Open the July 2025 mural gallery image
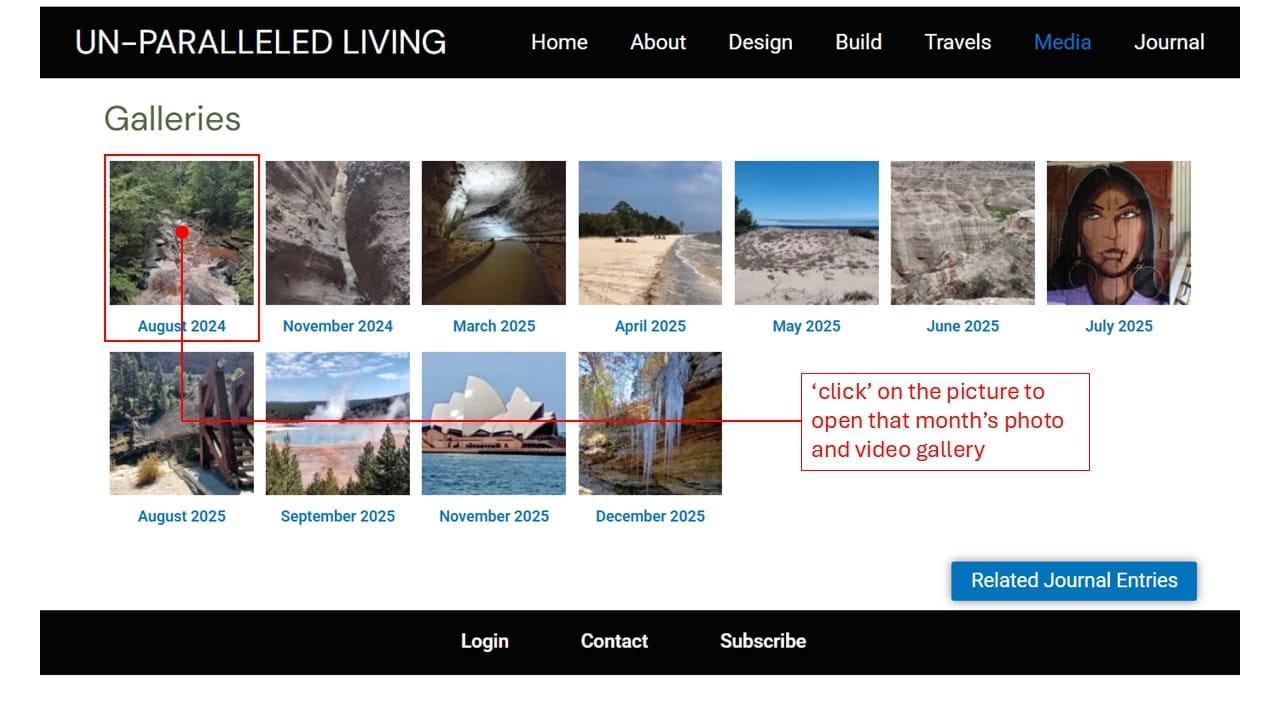The image size is (1280, 720). pyautogui.click(x=1118, y=232)
